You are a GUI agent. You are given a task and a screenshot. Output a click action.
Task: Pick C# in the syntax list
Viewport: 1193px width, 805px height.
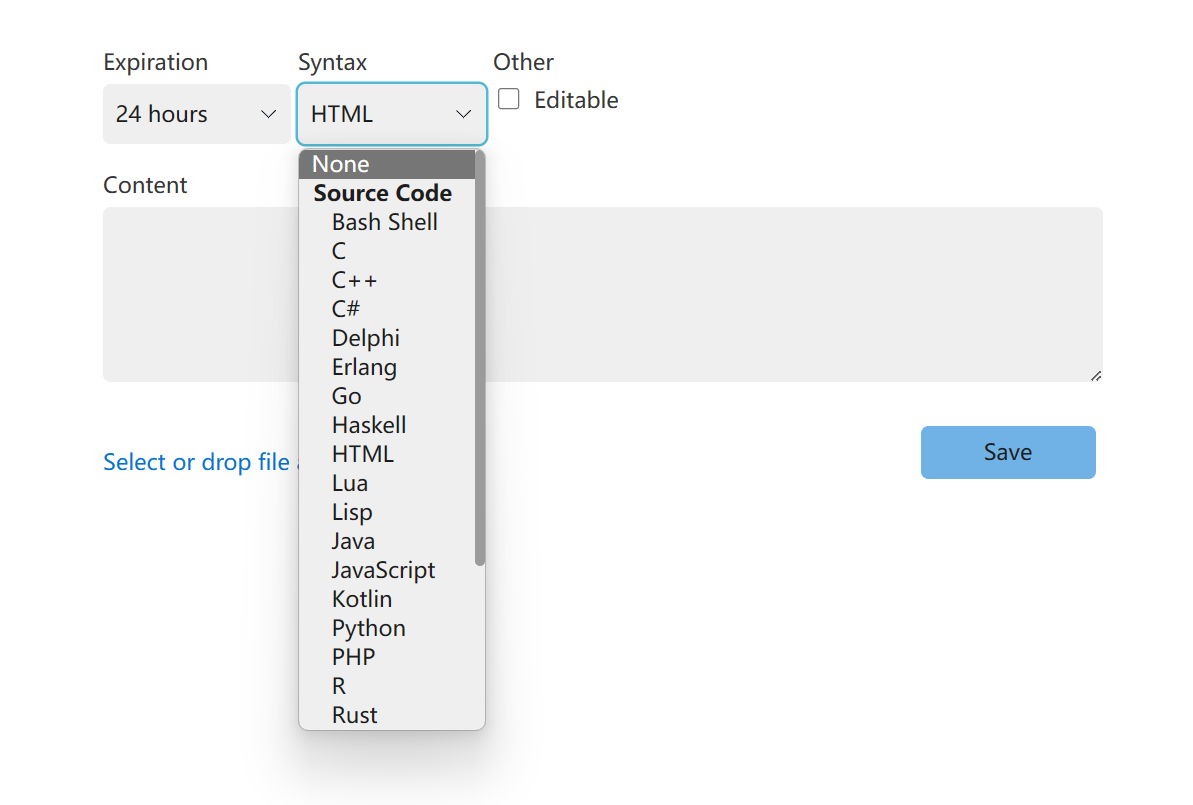tap(346, 309)
